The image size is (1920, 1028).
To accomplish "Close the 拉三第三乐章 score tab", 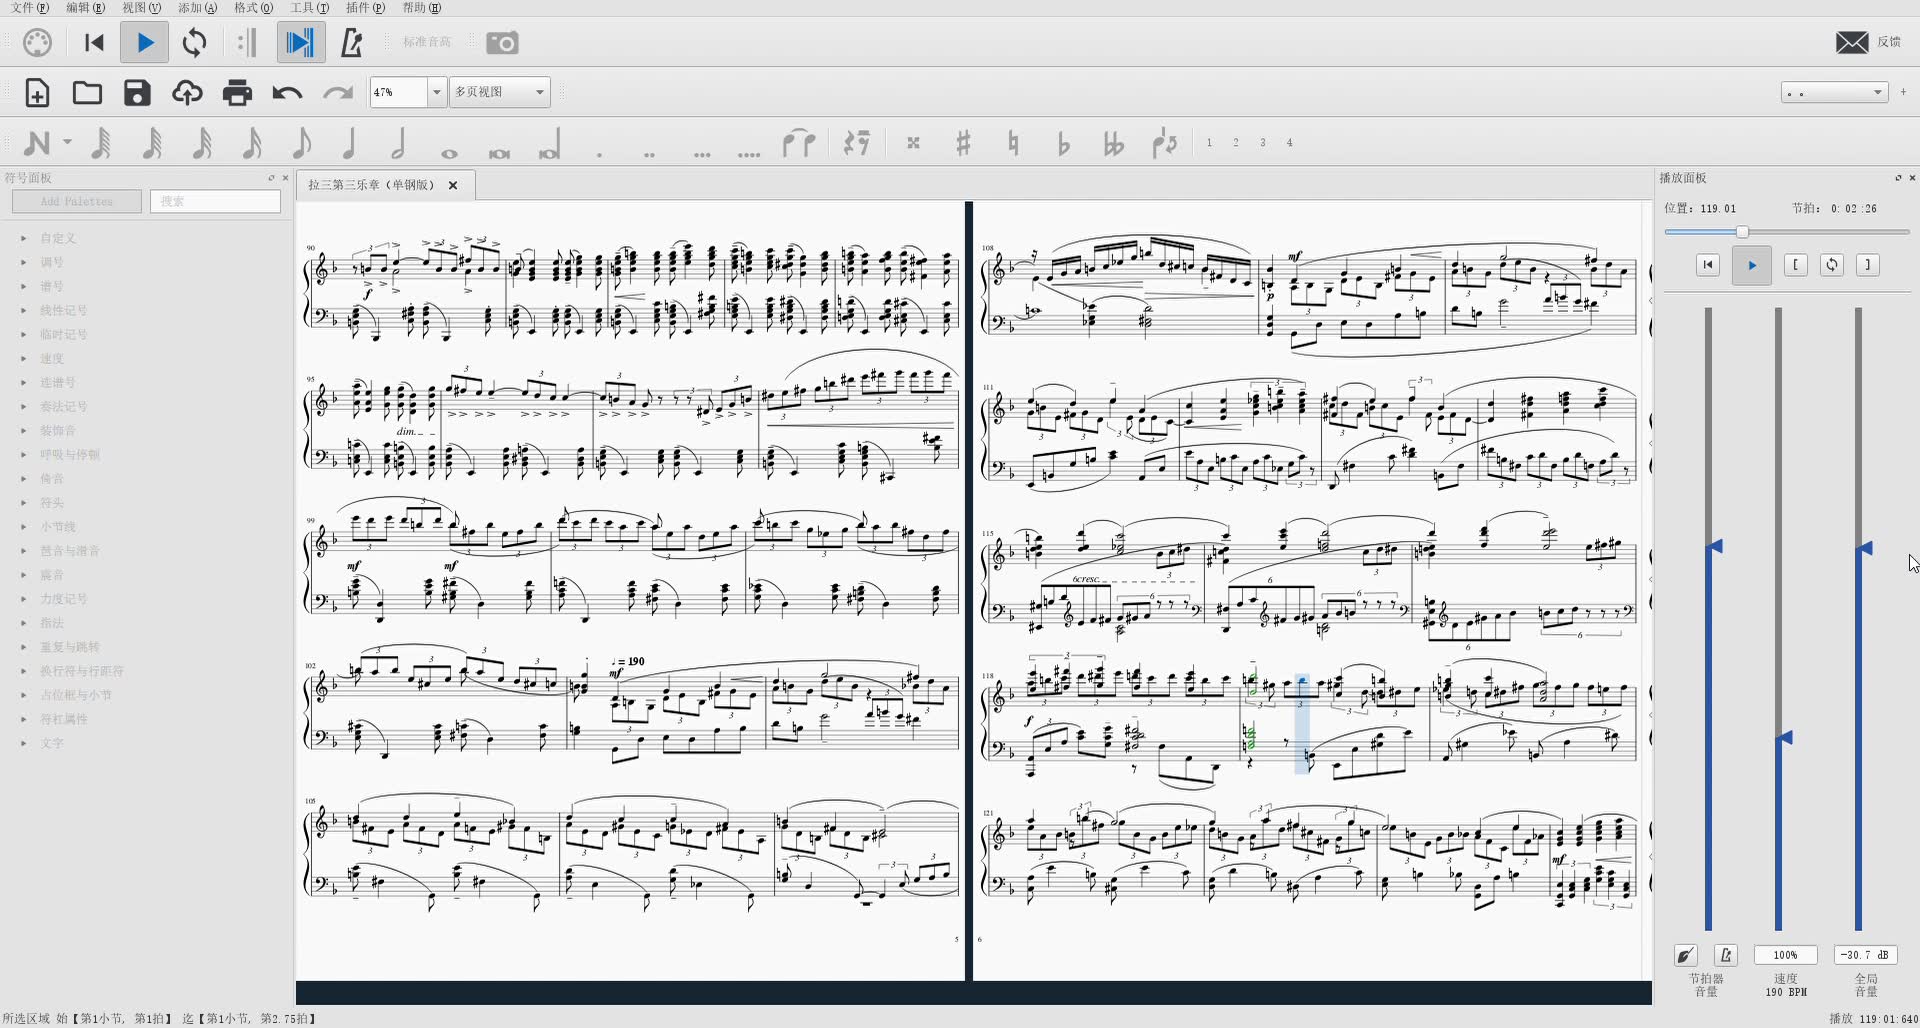I will click(453, 185).
